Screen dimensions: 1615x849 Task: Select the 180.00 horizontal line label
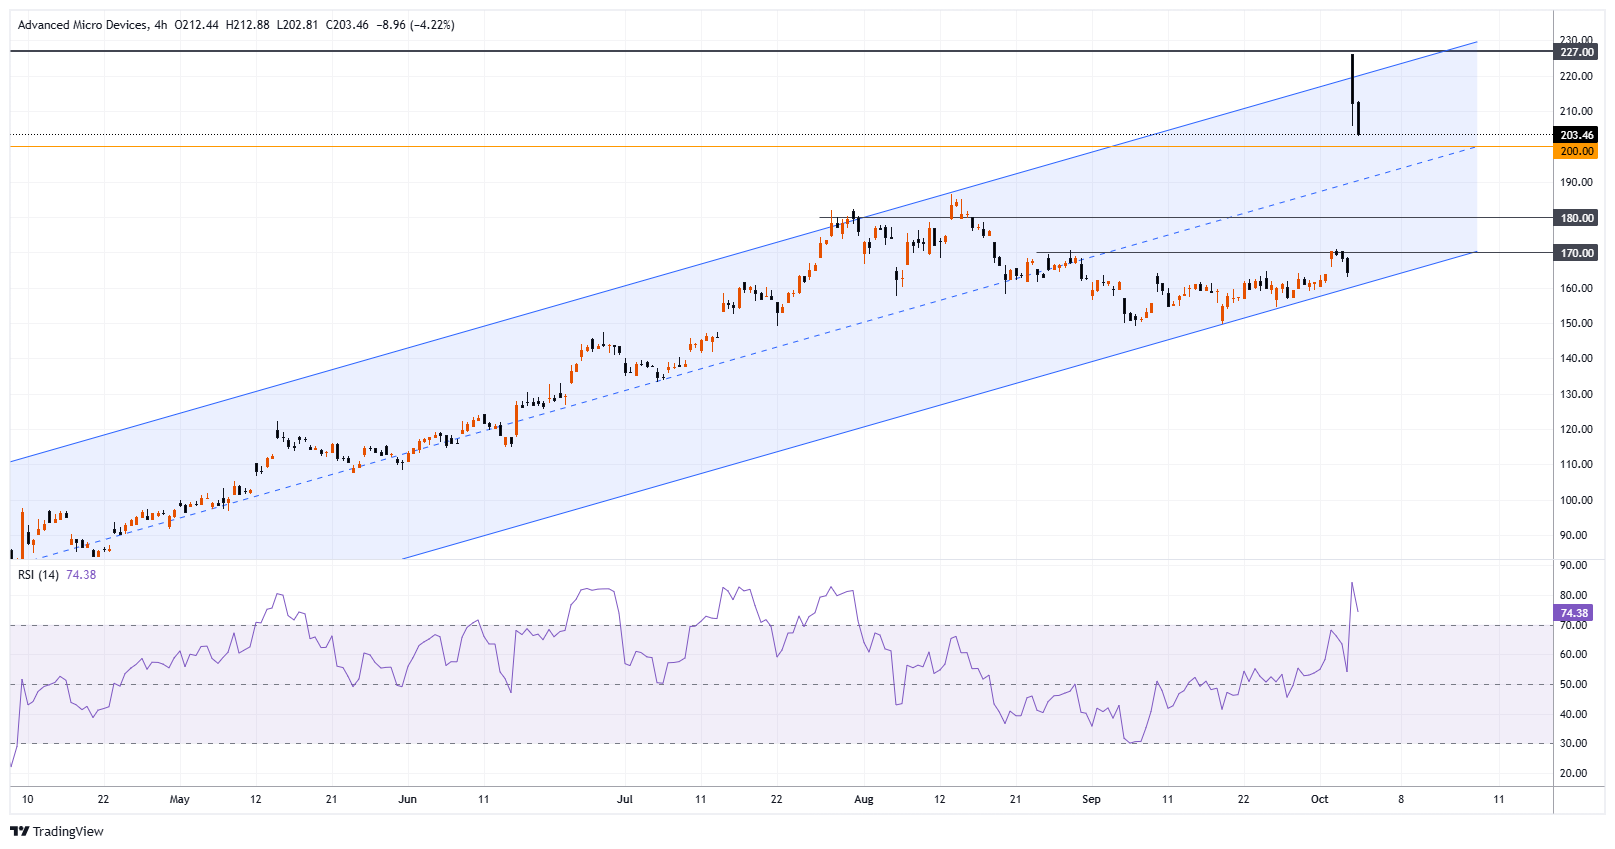[1576, 218]
